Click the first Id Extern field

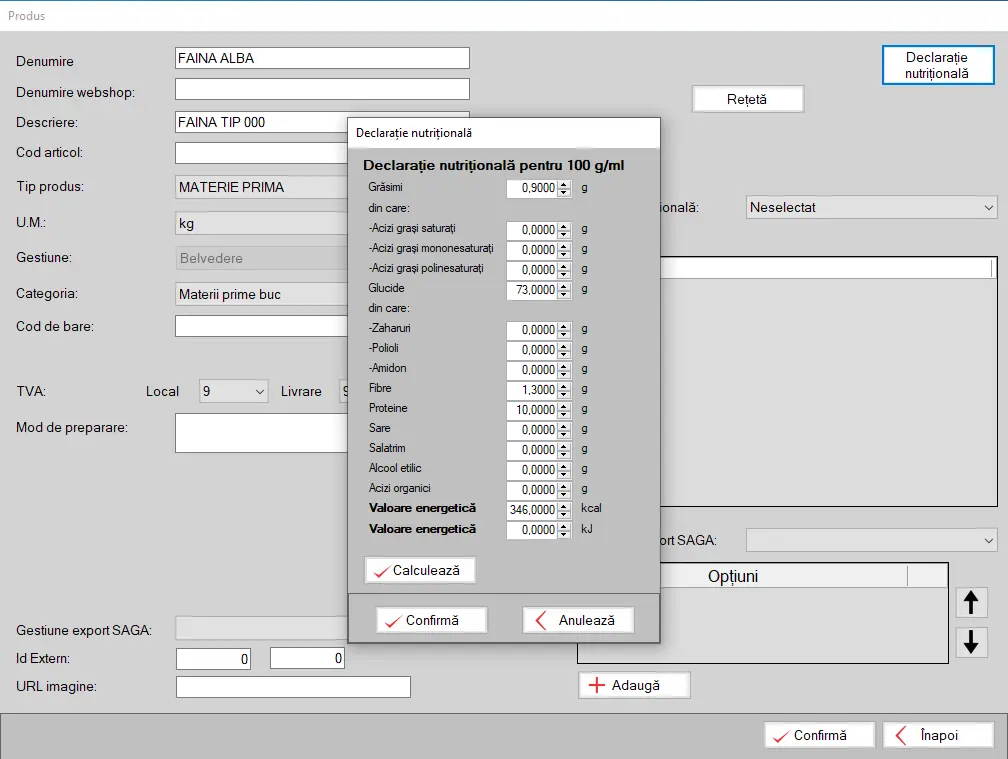pyautogui.click(x=213, y=659)
